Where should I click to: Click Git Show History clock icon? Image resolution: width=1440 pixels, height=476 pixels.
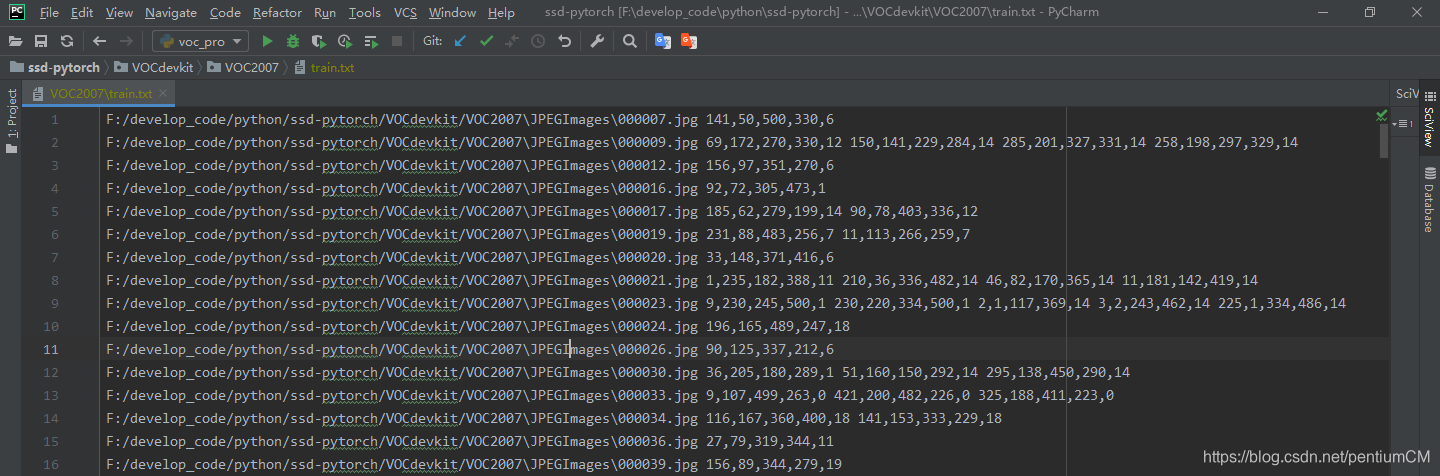tap(538, 41)
